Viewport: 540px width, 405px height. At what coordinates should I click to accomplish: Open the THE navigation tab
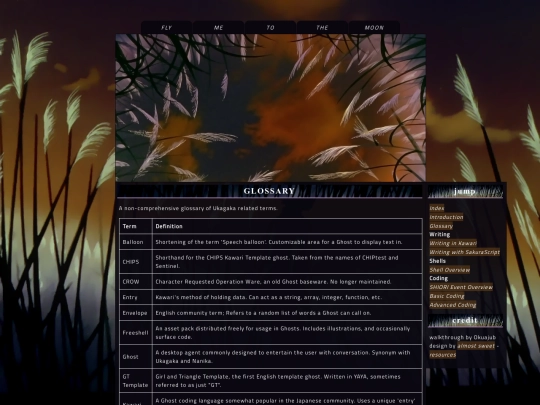tap(322, 28)
